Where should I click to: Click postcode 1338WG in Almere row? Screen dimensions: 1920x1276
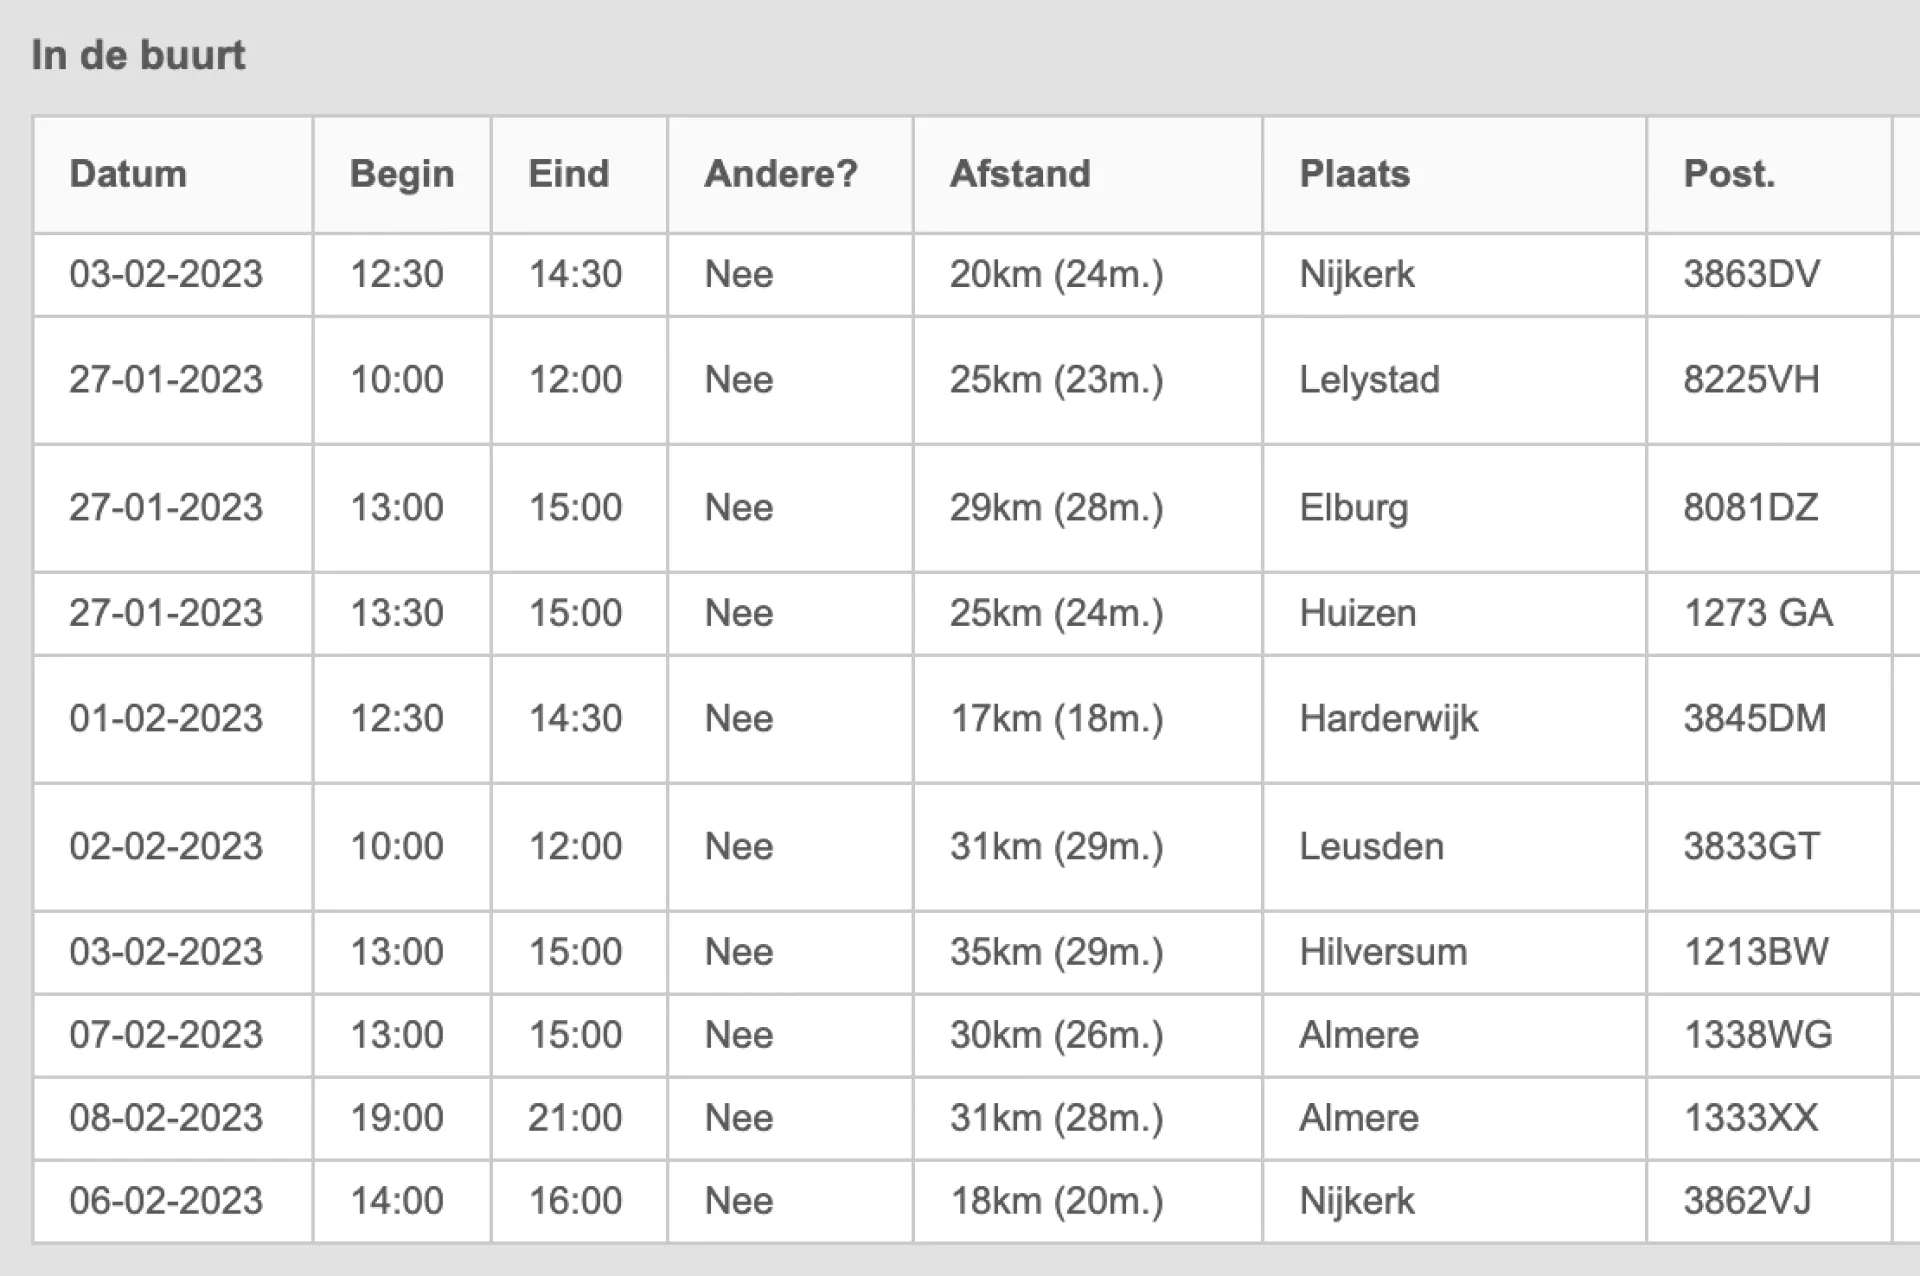tap(1758, 1035)
